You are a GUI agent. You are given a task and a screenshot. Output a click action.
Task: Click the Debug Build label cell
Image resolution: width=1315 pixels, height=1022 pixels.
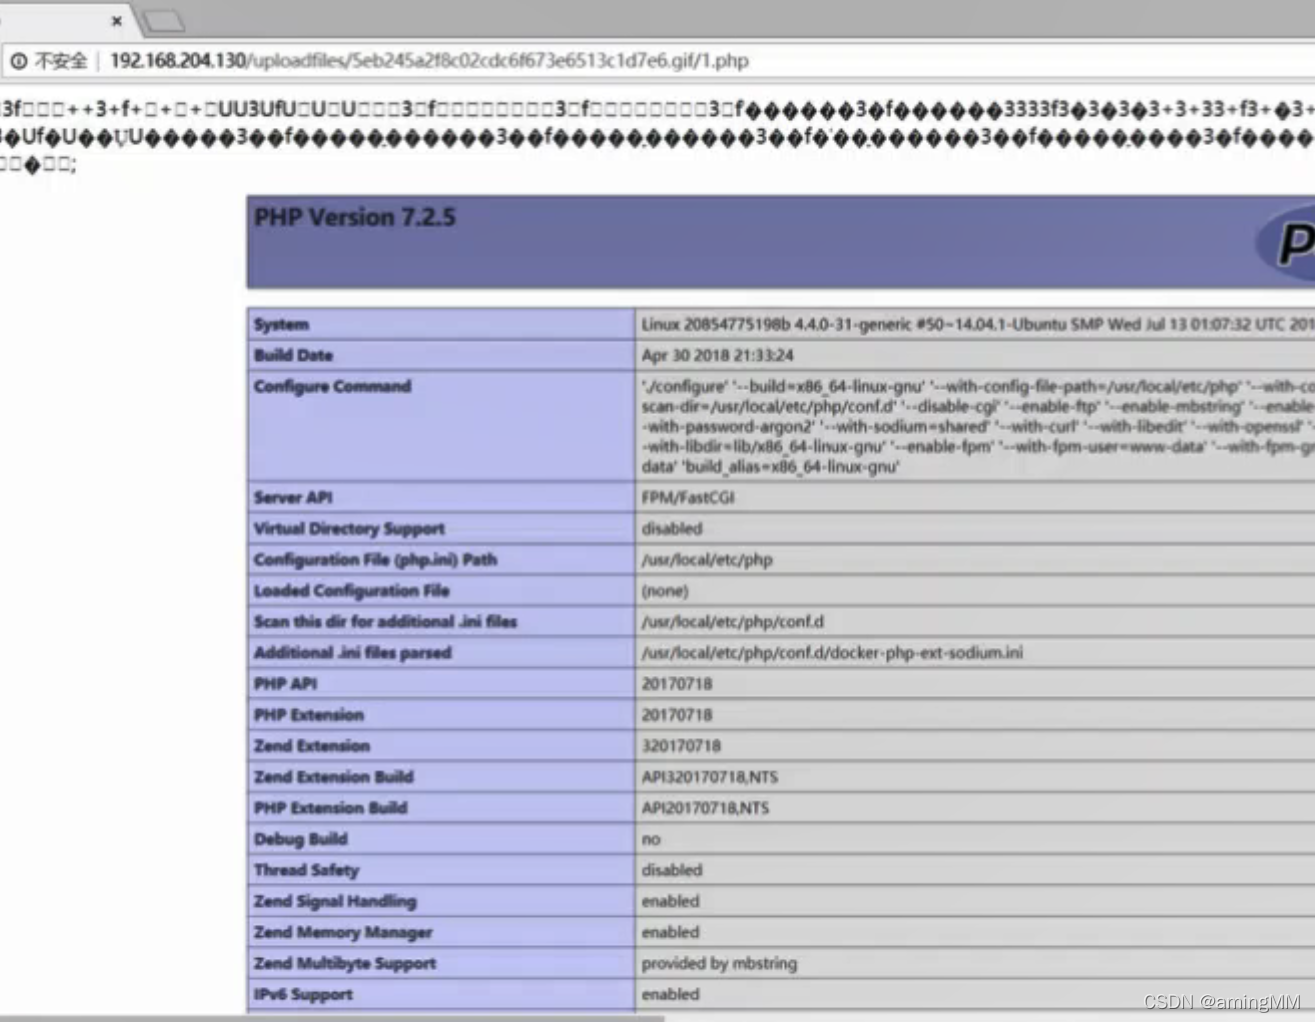coord(441,838)
